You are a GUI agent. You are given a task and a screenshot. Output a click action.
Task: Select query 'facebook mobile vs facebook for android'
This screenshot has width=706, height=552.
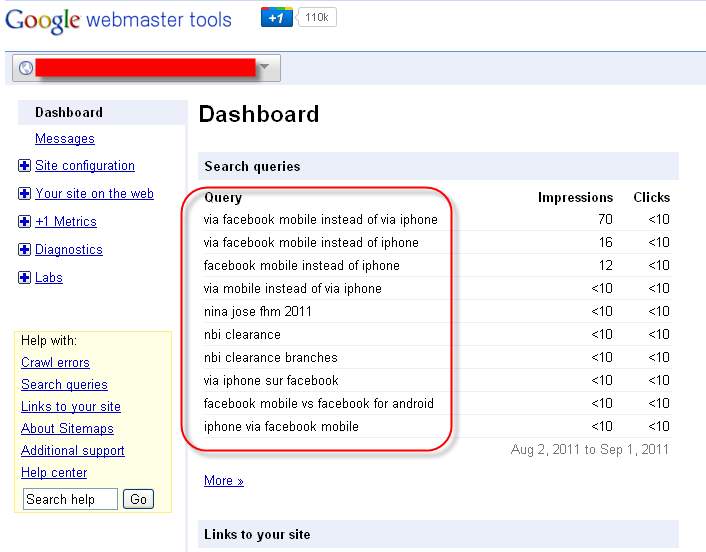(319, 403)
